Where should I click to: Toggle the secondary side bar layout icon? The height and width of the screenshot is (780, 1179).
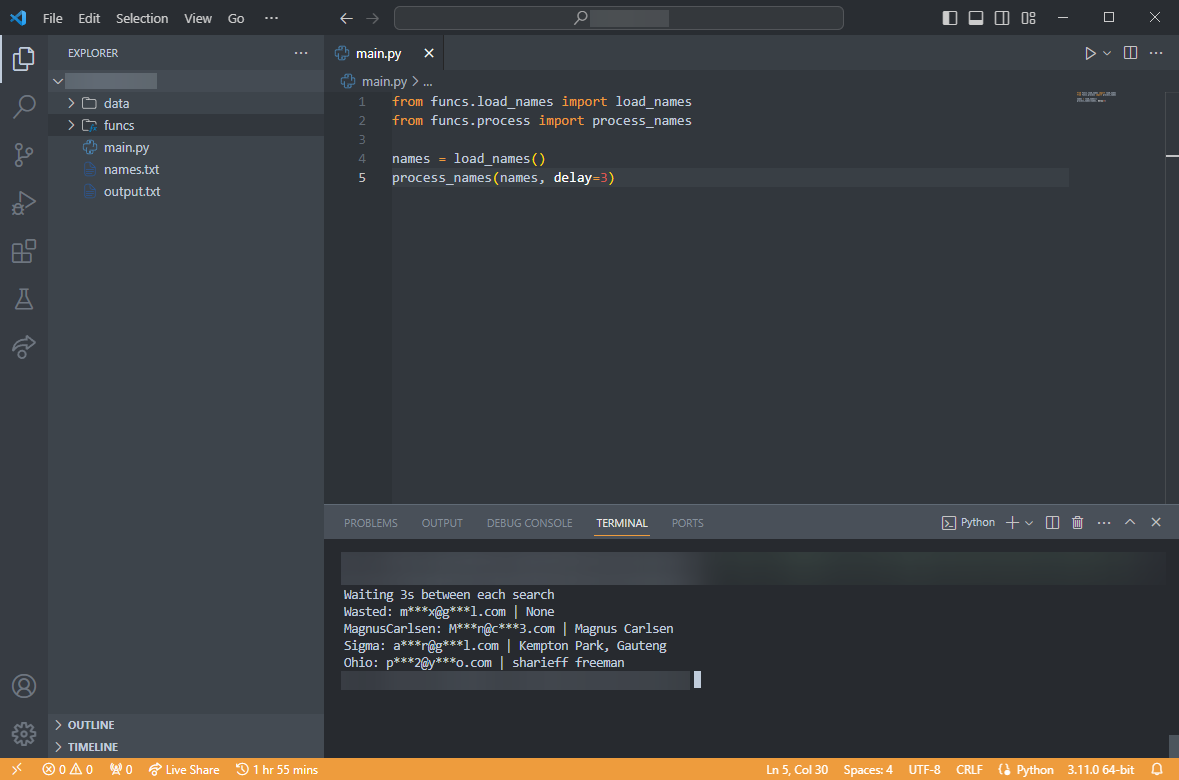(1002, 18)
